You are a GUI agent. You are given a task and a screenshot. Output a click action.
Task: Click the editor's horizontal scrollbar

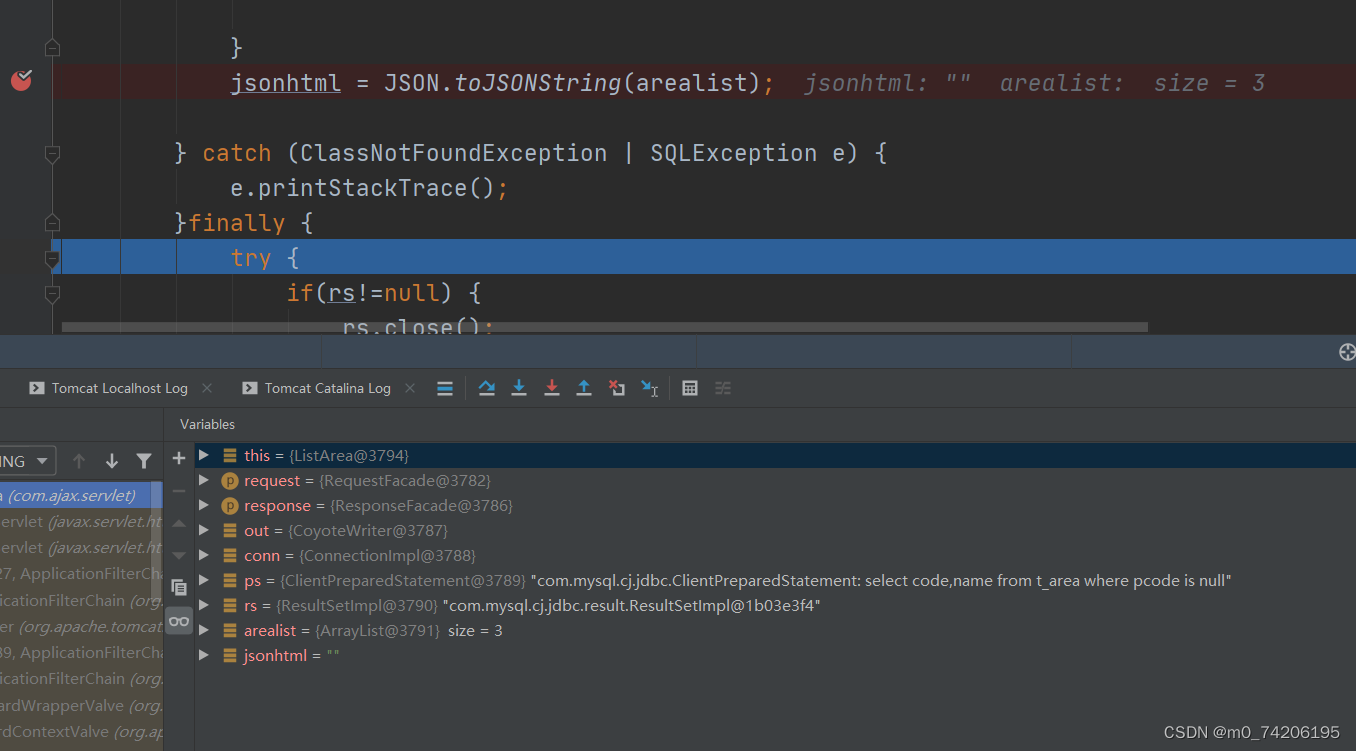(600, 326)
